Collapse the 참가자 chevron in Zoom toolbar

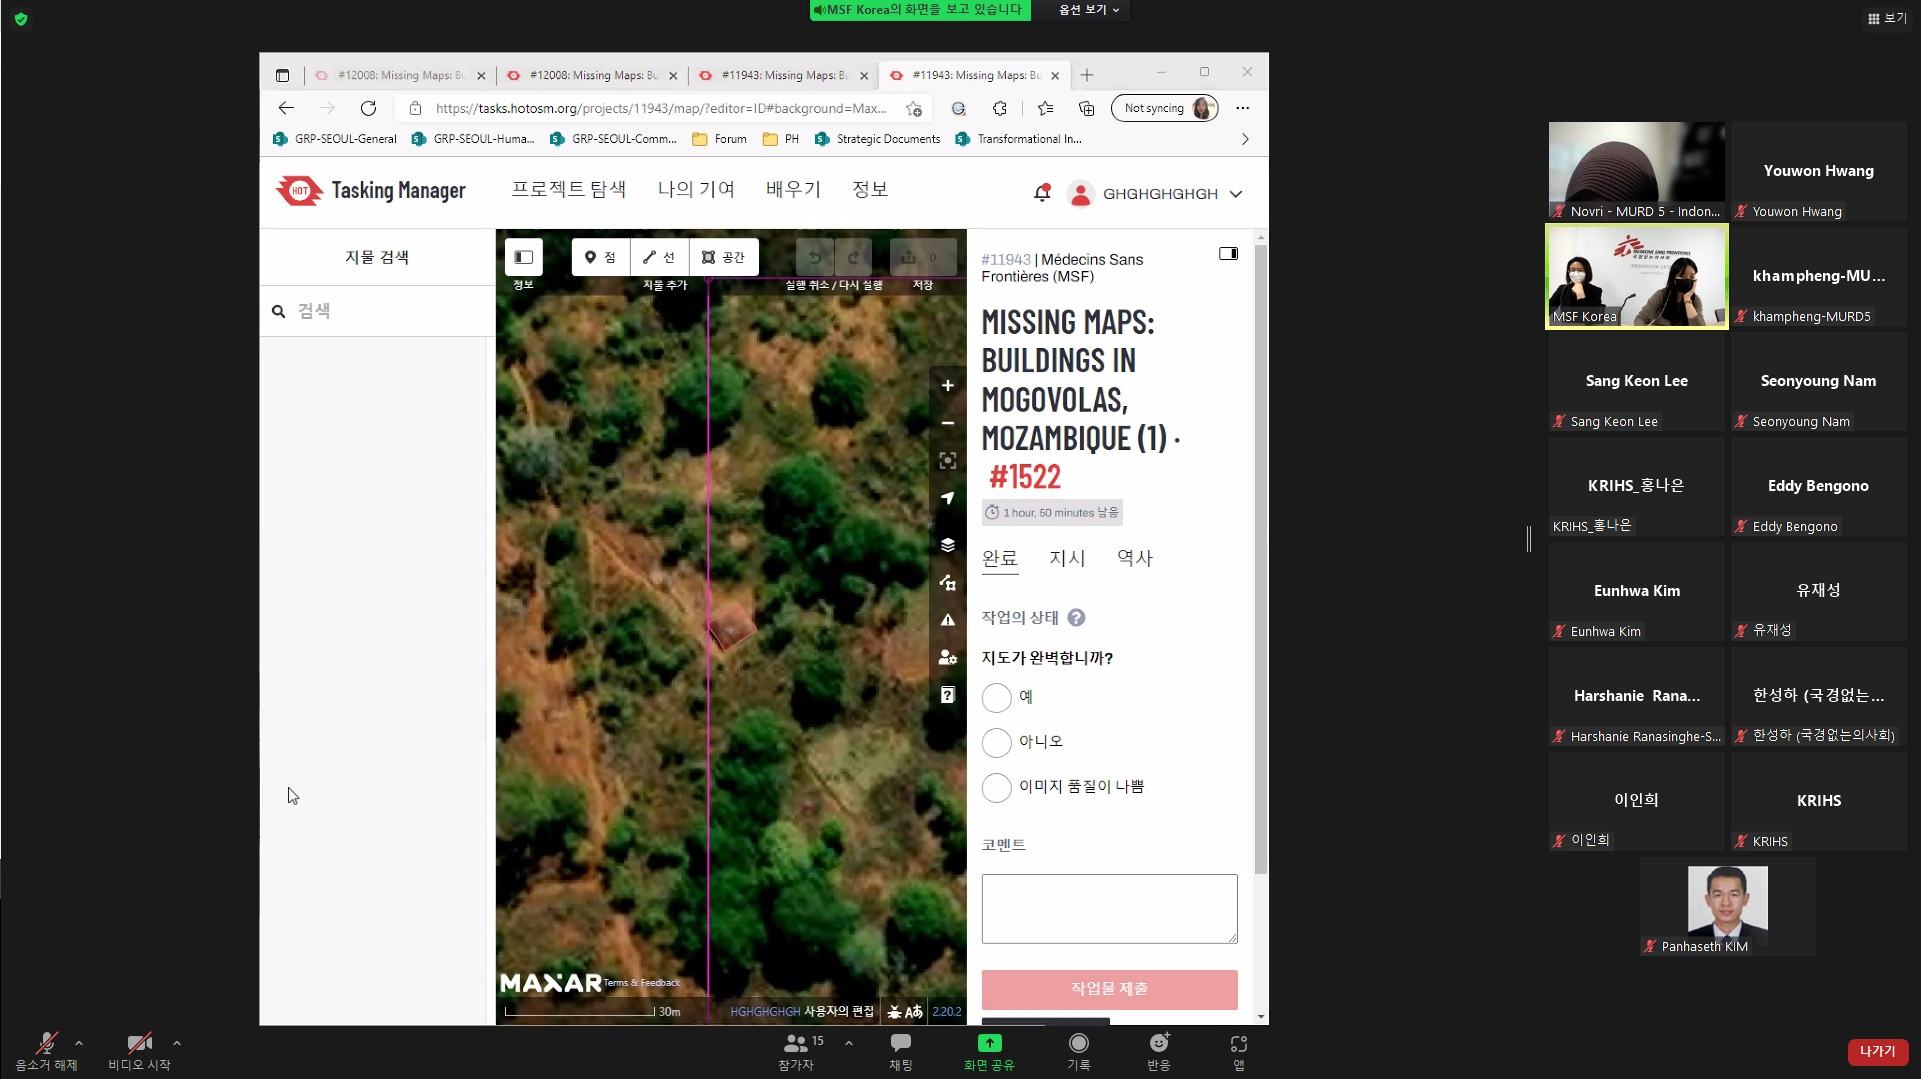point(849,1043)
